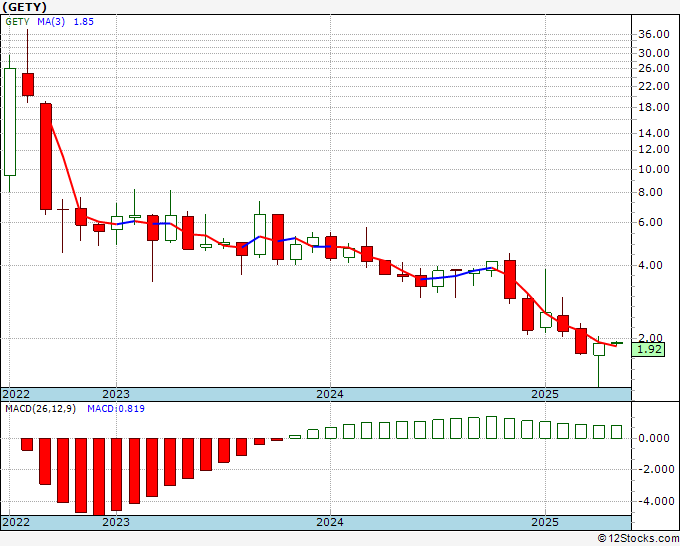The image size is (680, 546).
Task: Click the last green MACD histogram bar
Action: 616,432
